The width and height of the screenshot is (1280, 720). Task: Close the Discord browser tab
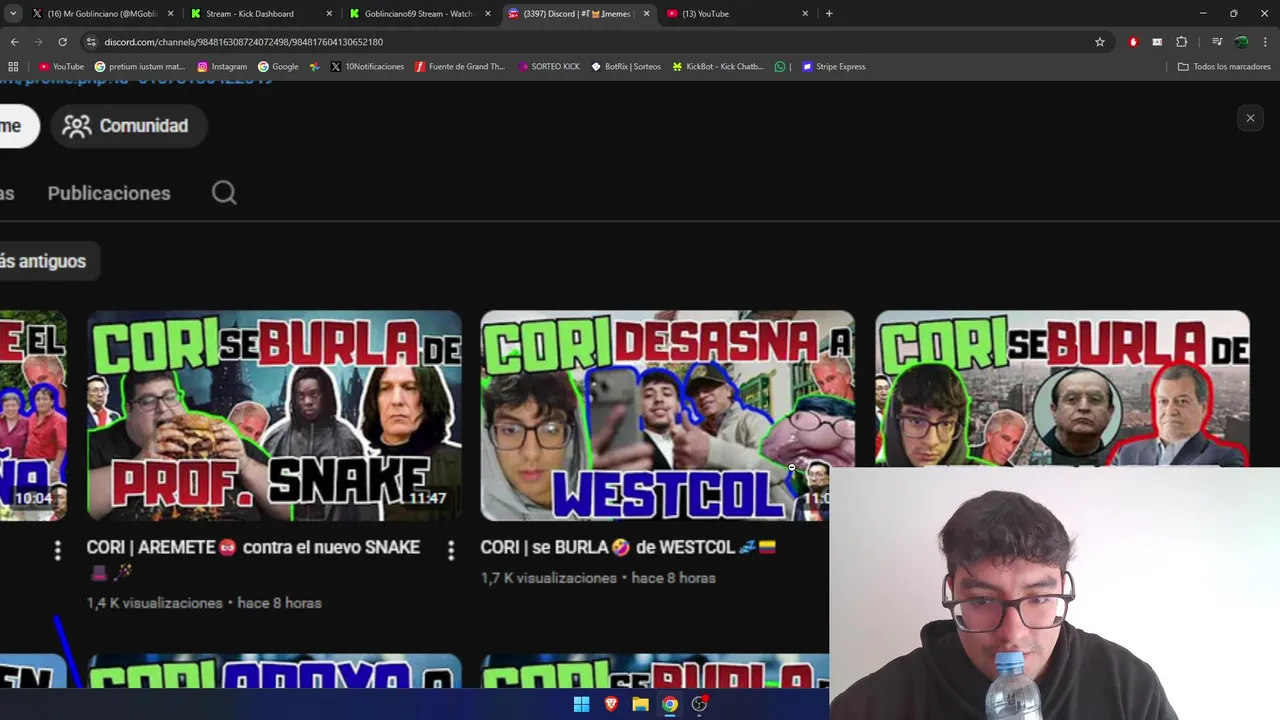click(646, 14)
